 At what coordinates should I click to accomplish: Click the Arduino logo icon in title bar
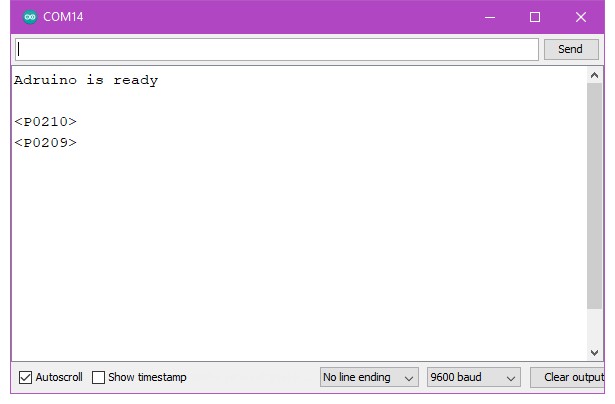(x=29, y=17)
